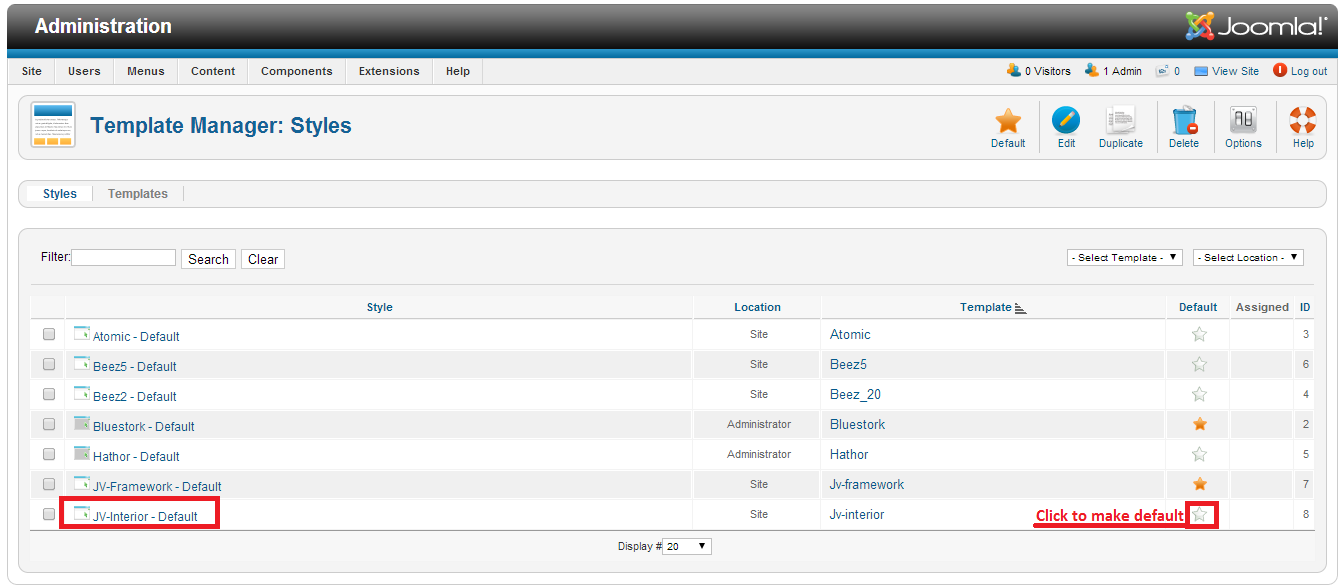Tick the Beez5 - Default checkbox
Viewport: 1344px width, 588px height.
coord(49,364)
